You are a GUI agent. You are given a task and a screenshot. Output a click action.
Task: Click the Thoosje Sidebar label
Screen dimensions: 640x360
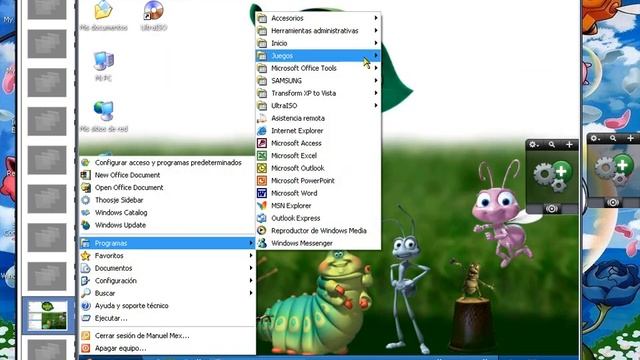(x=119, y=200)
